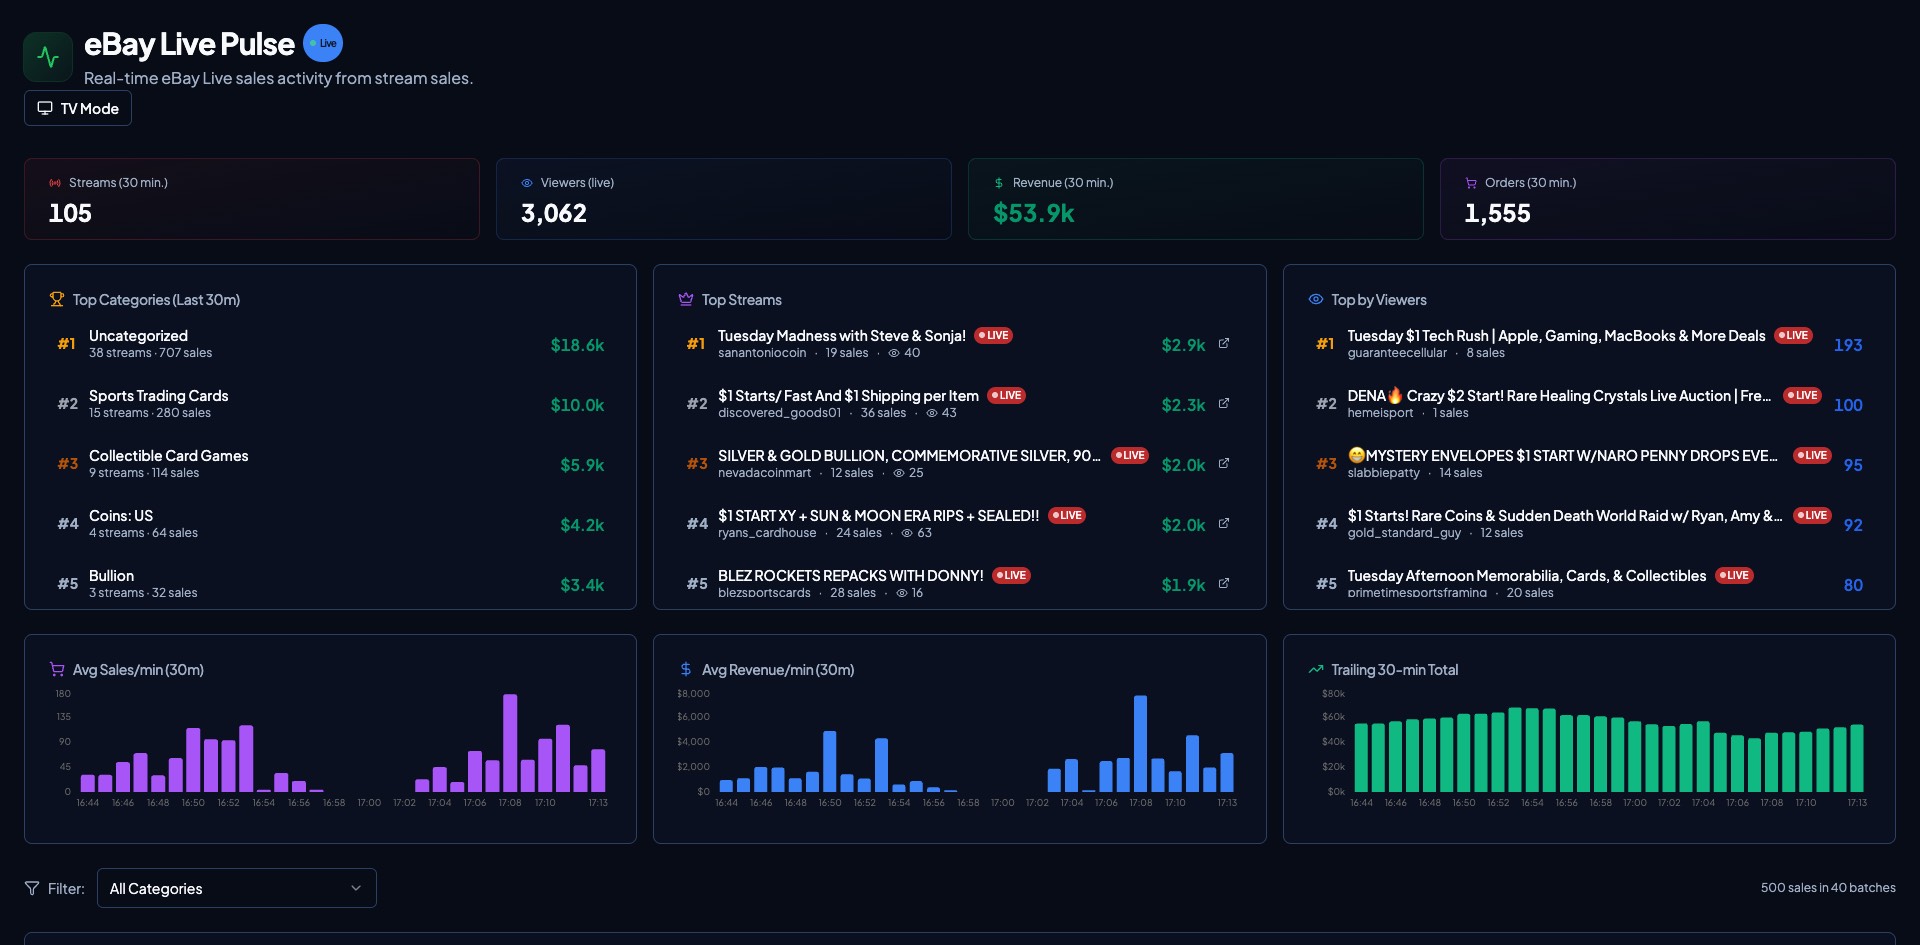This screenshot has height=945, width=1920.
Task: Click '500 sales in 40 batches' text
Action: coord(1828,888)
